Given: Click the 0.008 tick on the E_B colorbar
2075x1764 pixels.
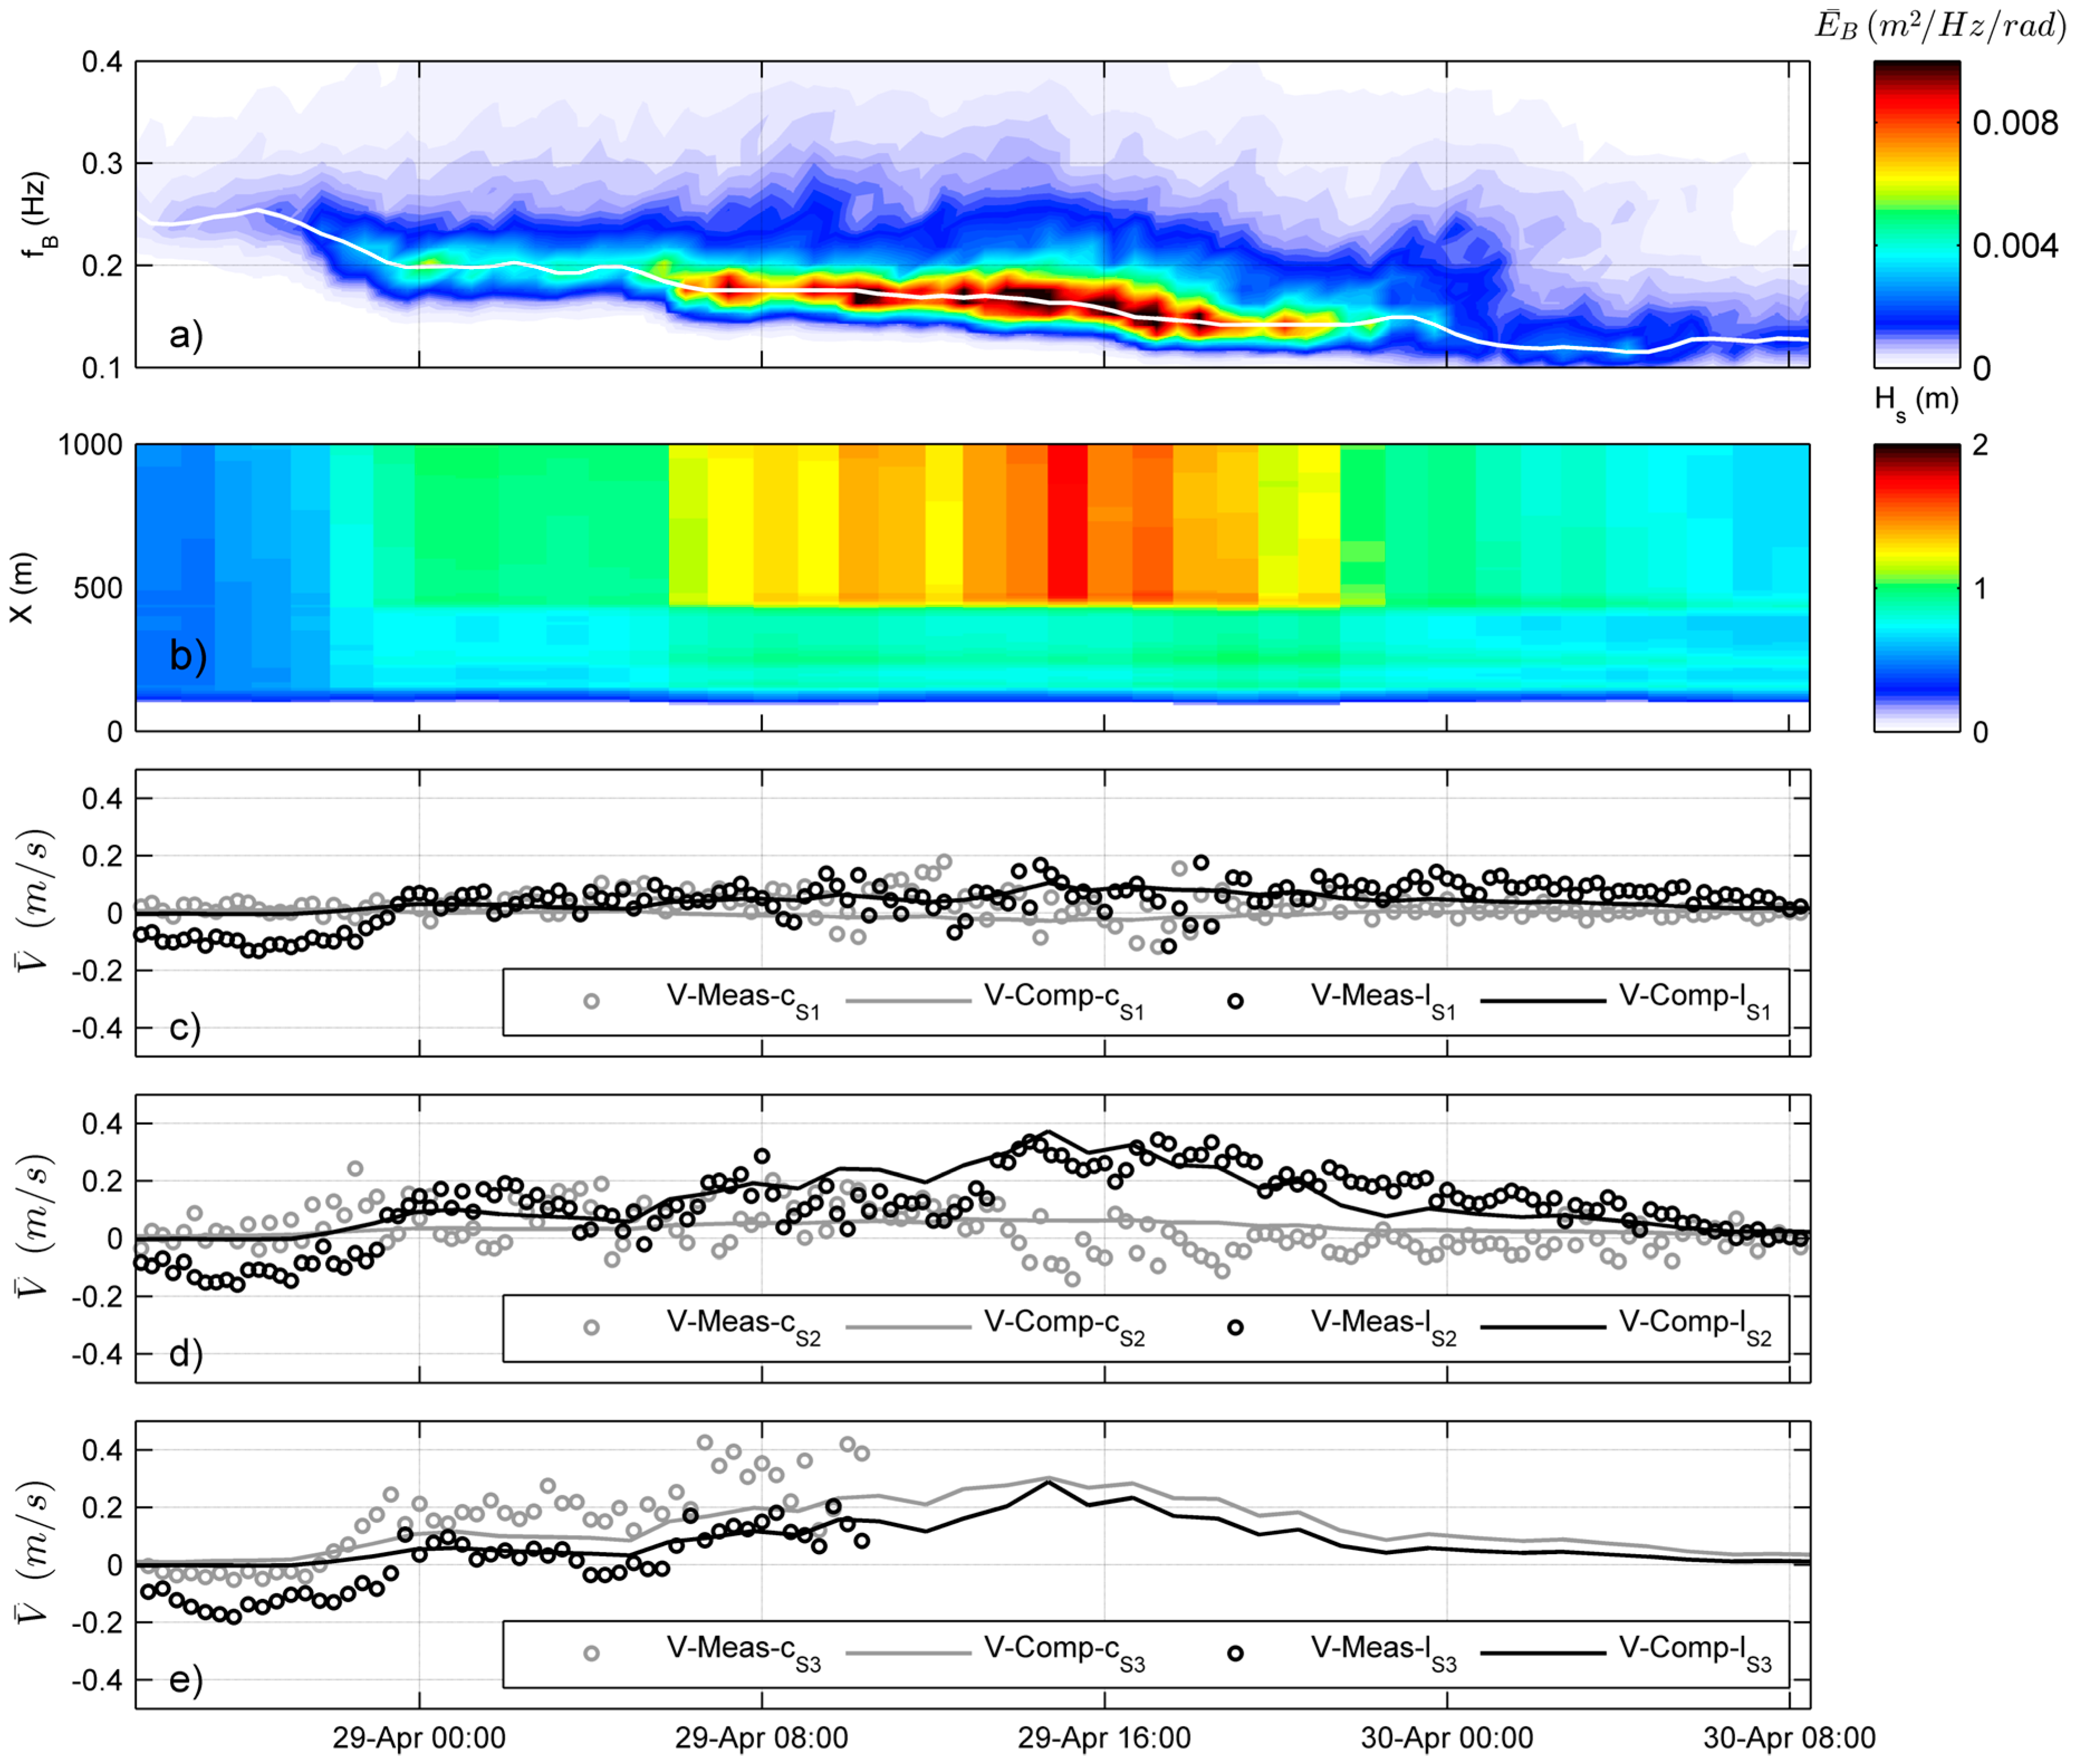Looking at the screenshot, I should point(2014,123).
